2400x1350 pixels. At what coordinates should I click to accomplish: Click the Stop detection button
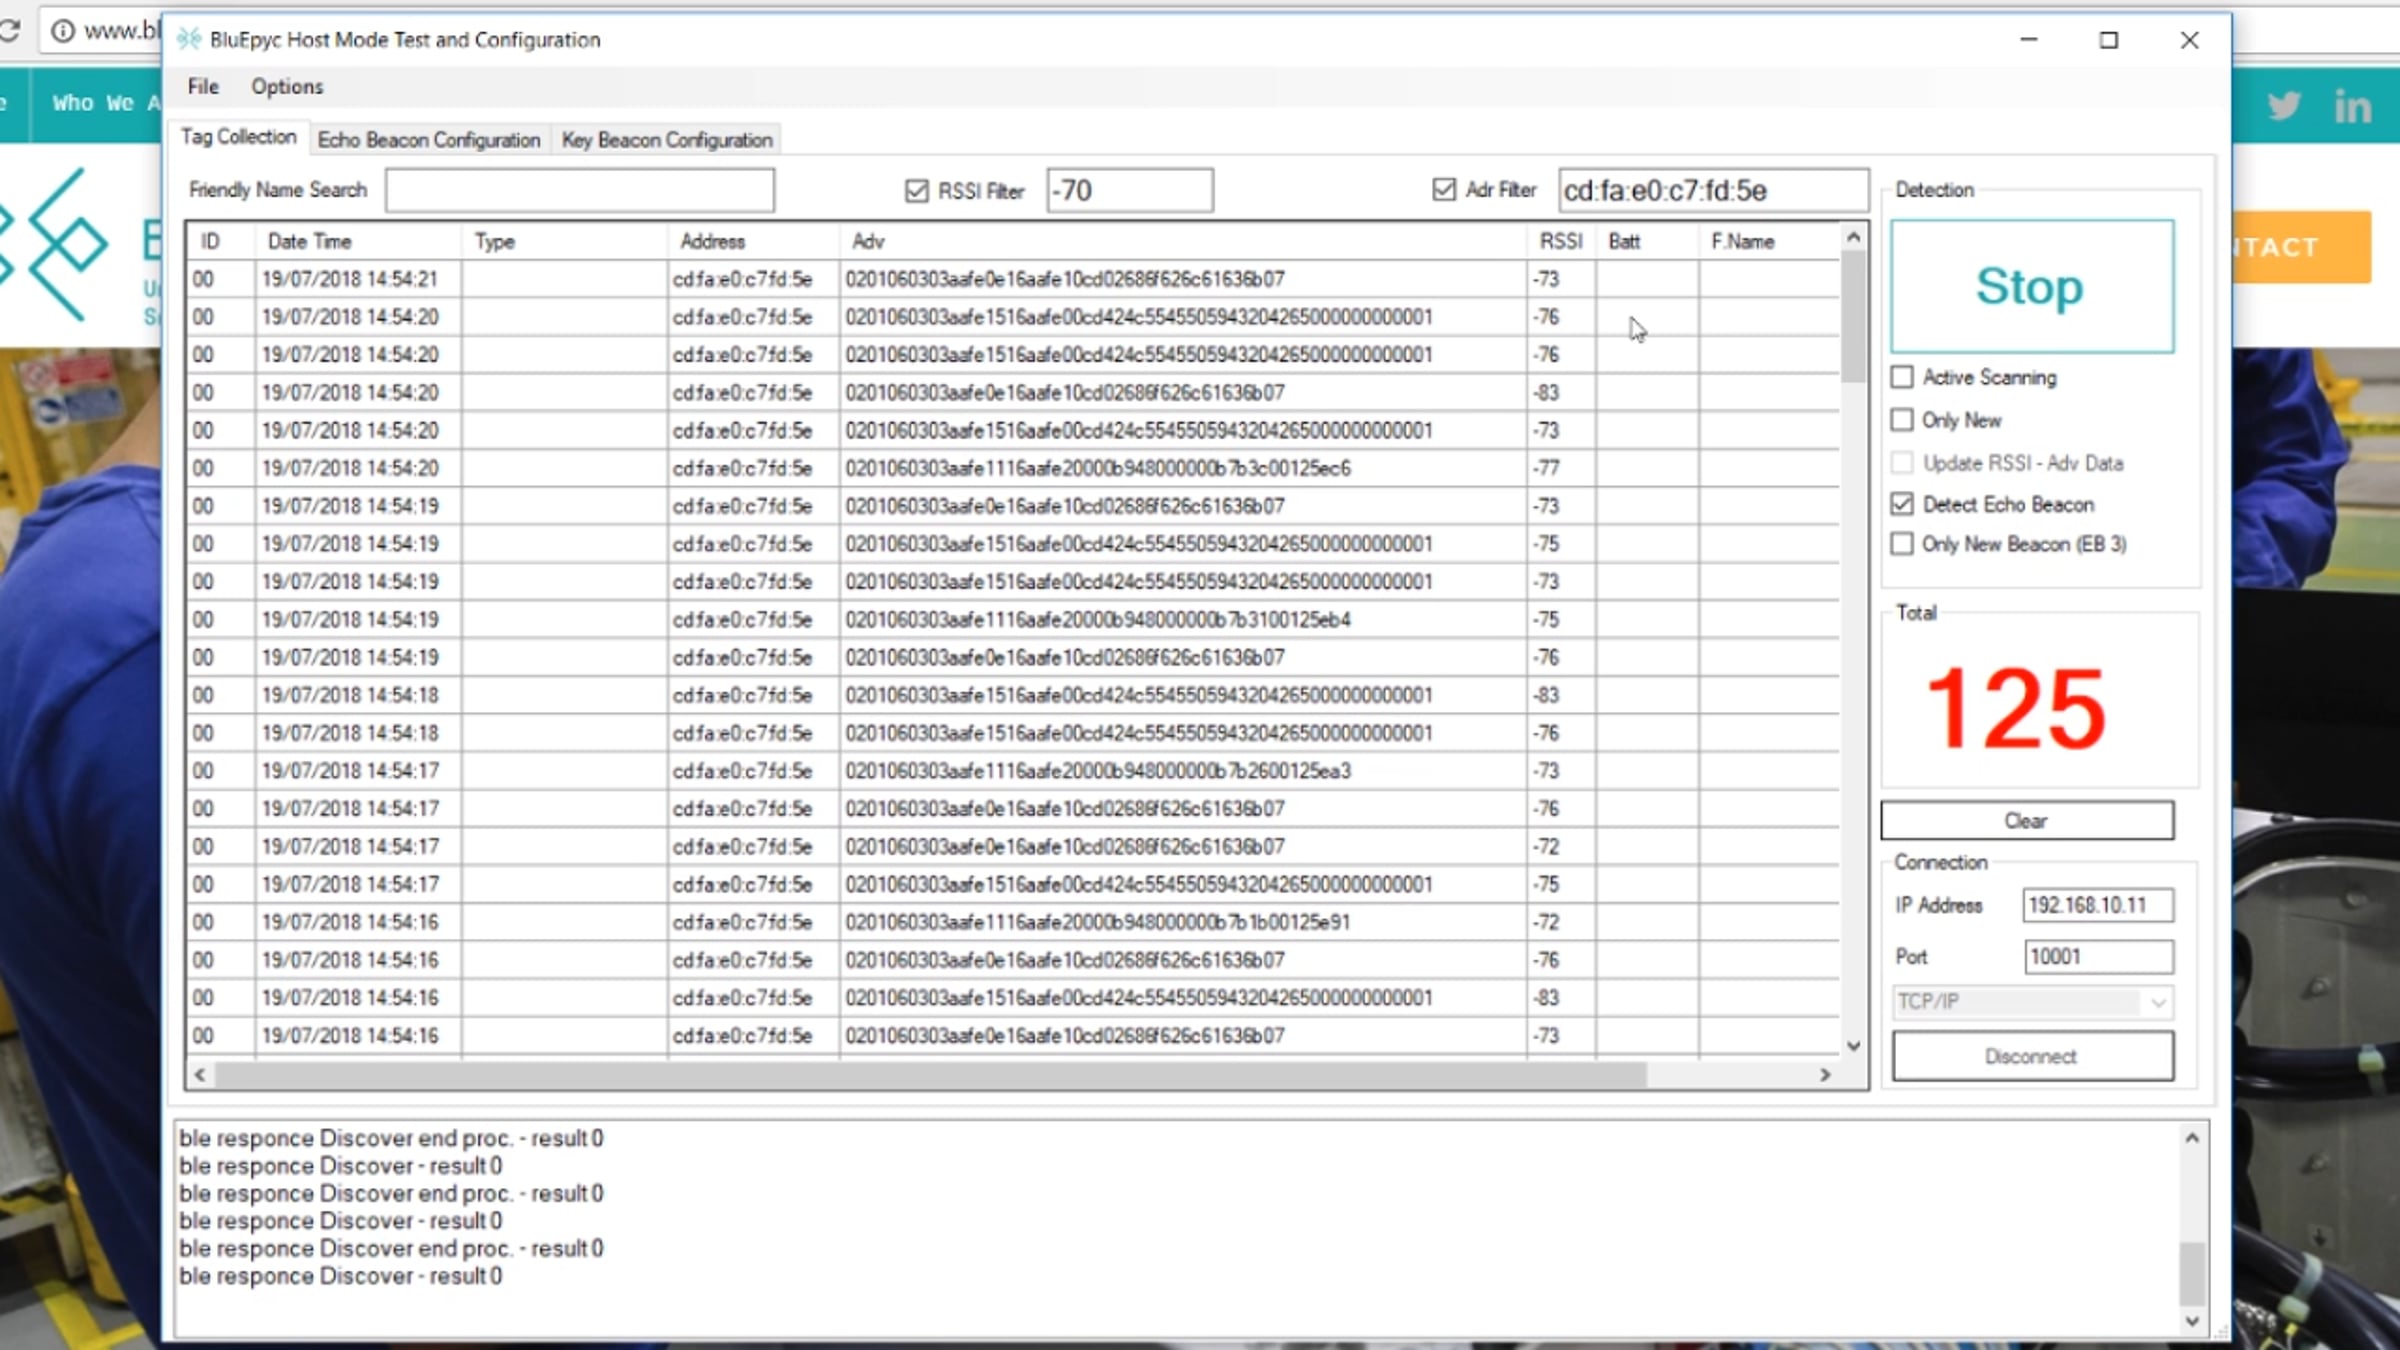click(2031, 286)
